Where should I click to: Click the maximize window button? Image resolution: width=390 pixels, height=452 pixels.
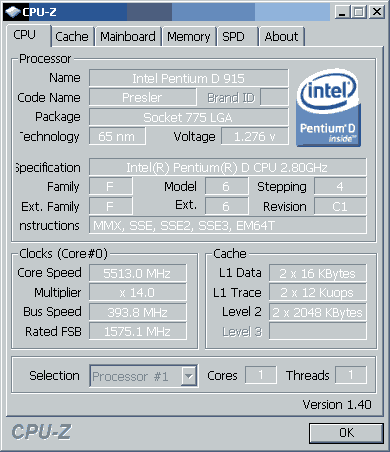[359, 12]
